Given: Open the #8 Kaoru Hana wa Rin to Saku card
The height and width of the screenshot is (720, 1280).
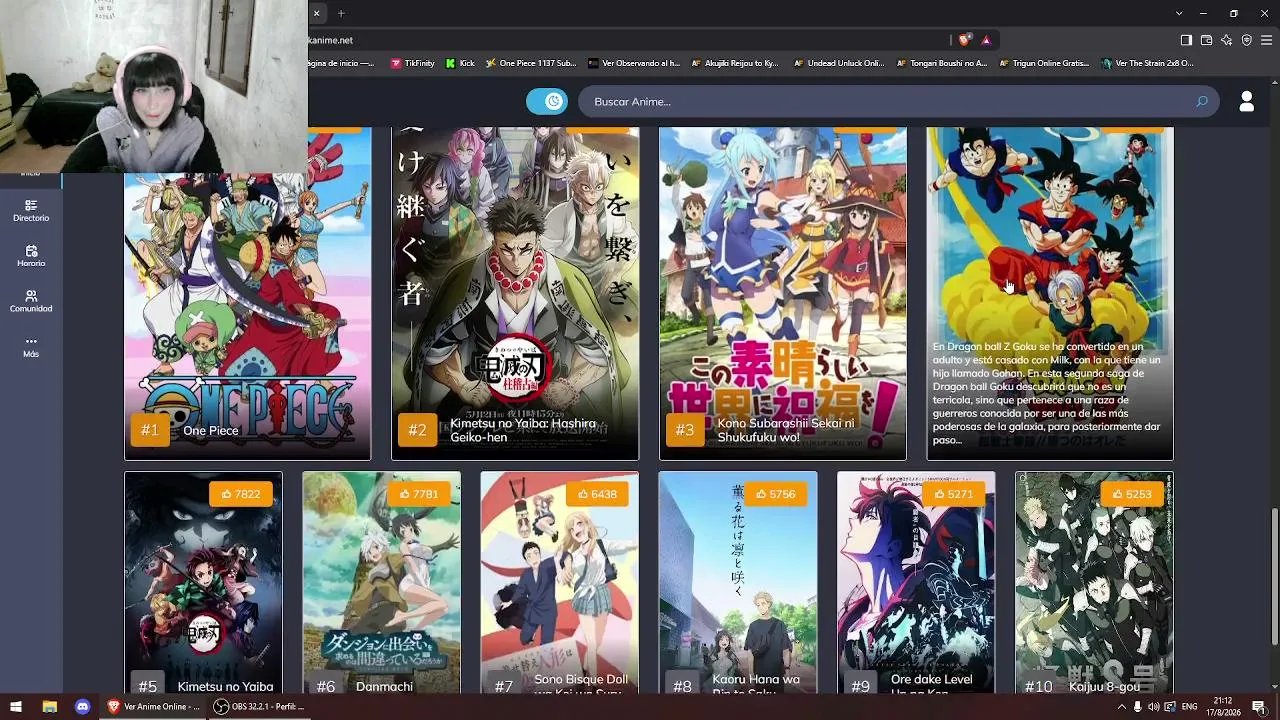Looking at the screenshot, I should coord(738,583).
